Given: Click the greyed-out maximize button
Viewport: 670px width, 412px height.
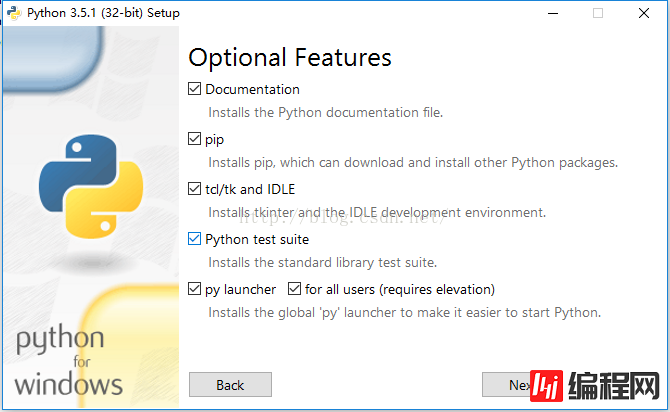Looking at the screenshot, I should pyautogui.click(x=598, y=13).
